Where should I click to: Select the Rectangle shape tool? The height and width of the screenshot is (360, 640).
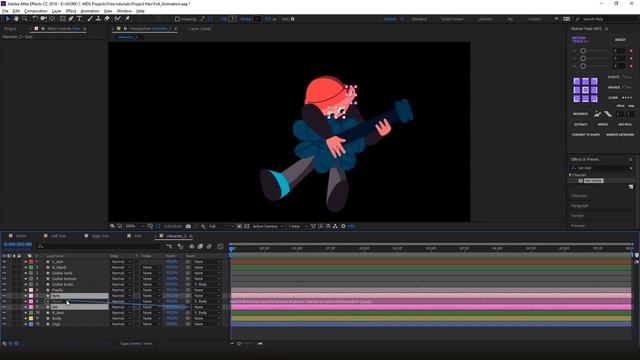(62, 19)
